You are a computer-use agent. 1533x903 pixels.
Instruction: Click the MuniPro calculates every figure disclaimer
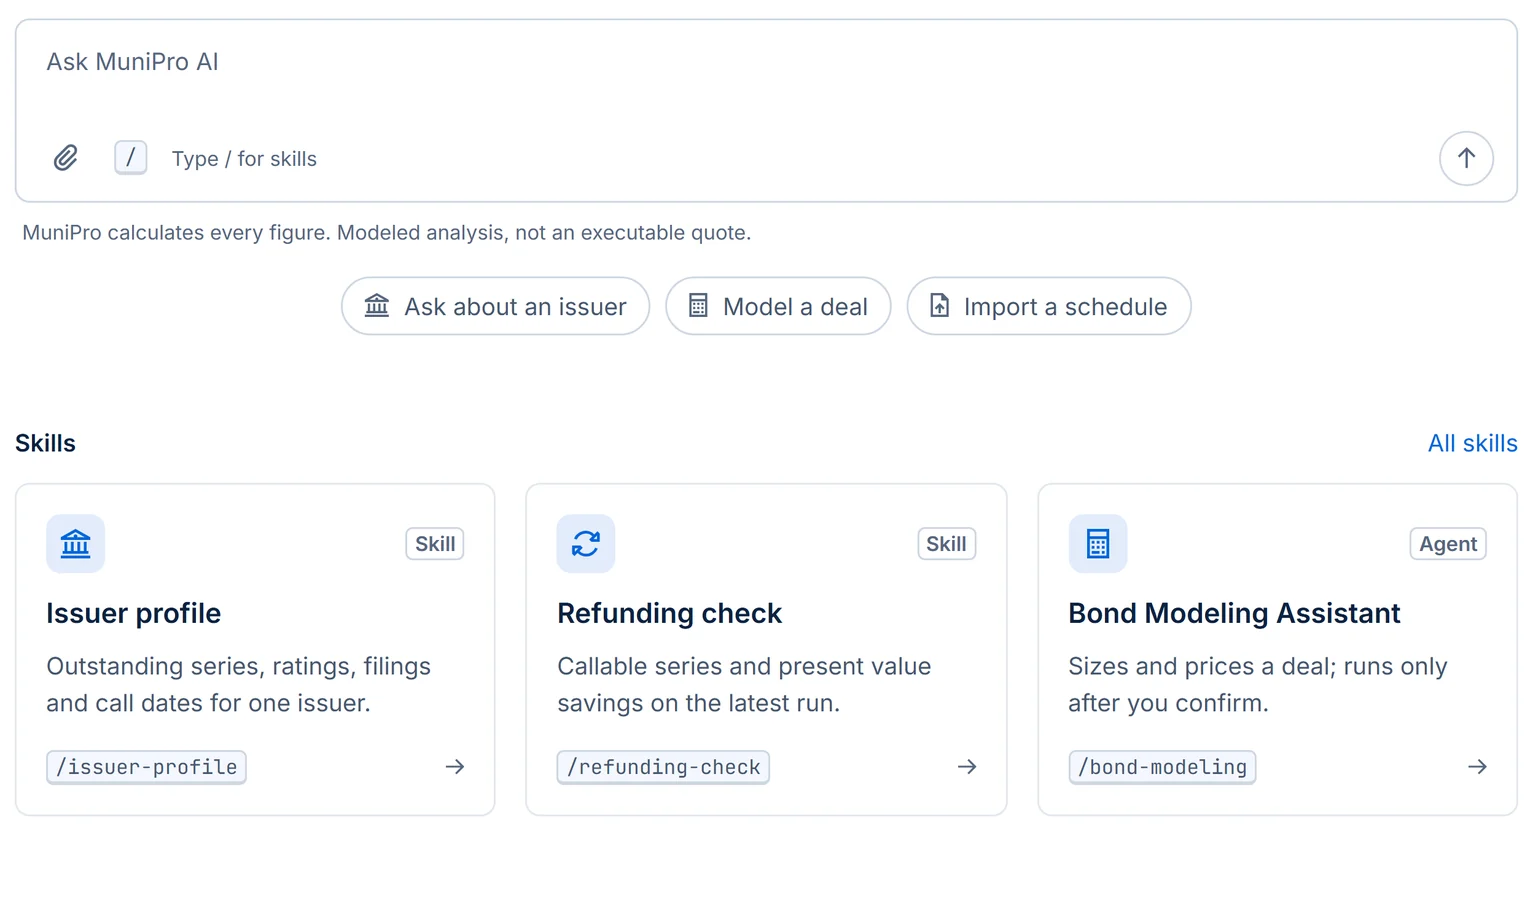[x=386, y=233]
